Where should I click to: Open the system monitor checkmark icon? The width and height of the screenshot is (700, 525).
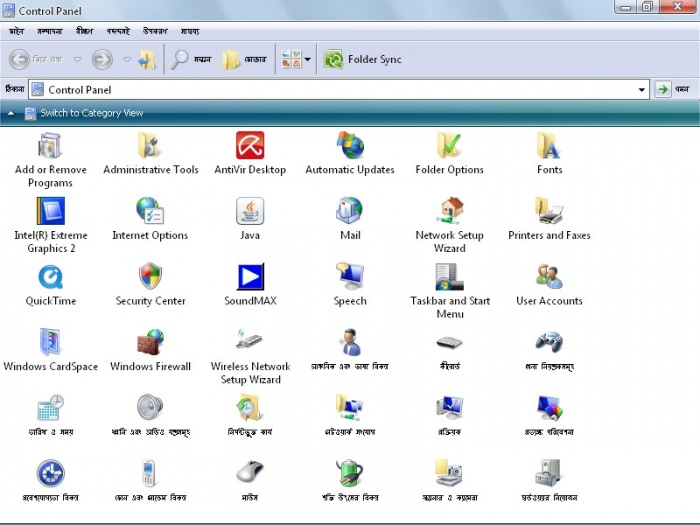click(450, 416)
